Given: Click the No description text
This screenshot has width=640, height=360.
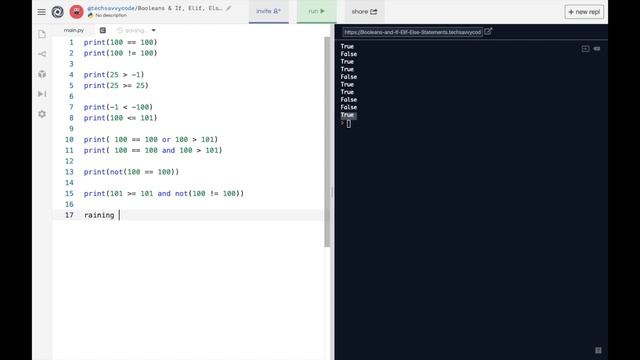Looking at the screenshot, I should point(111,16).
